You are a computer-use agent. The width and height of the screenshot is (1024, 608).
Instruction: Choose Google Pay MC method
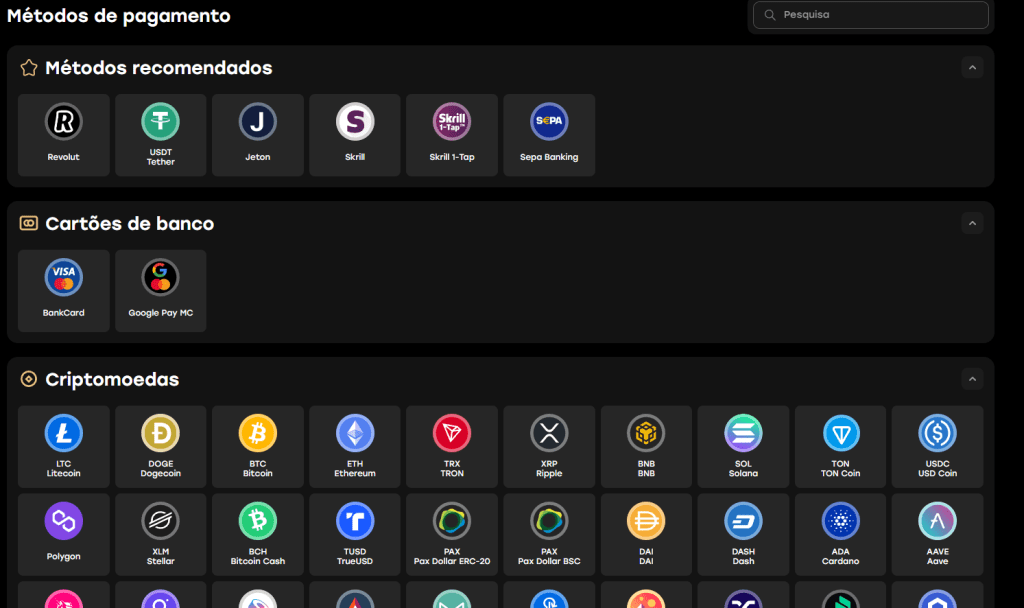161,291
